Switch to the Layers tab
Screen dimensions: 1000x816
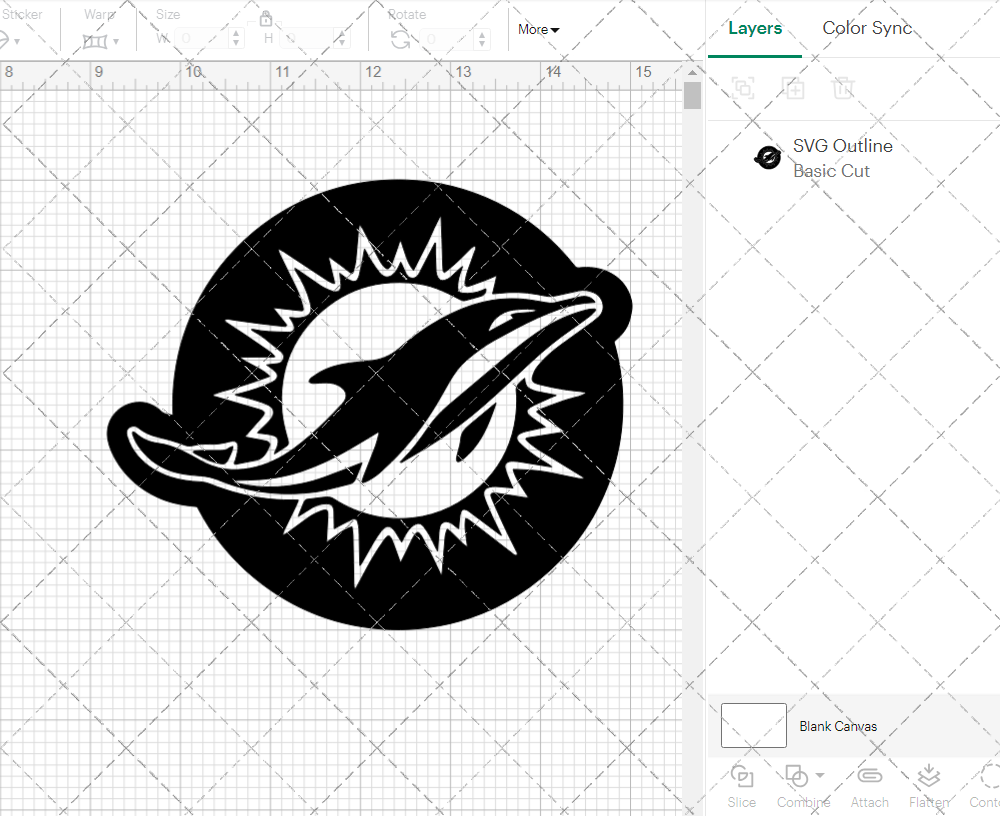coord(755,28)
